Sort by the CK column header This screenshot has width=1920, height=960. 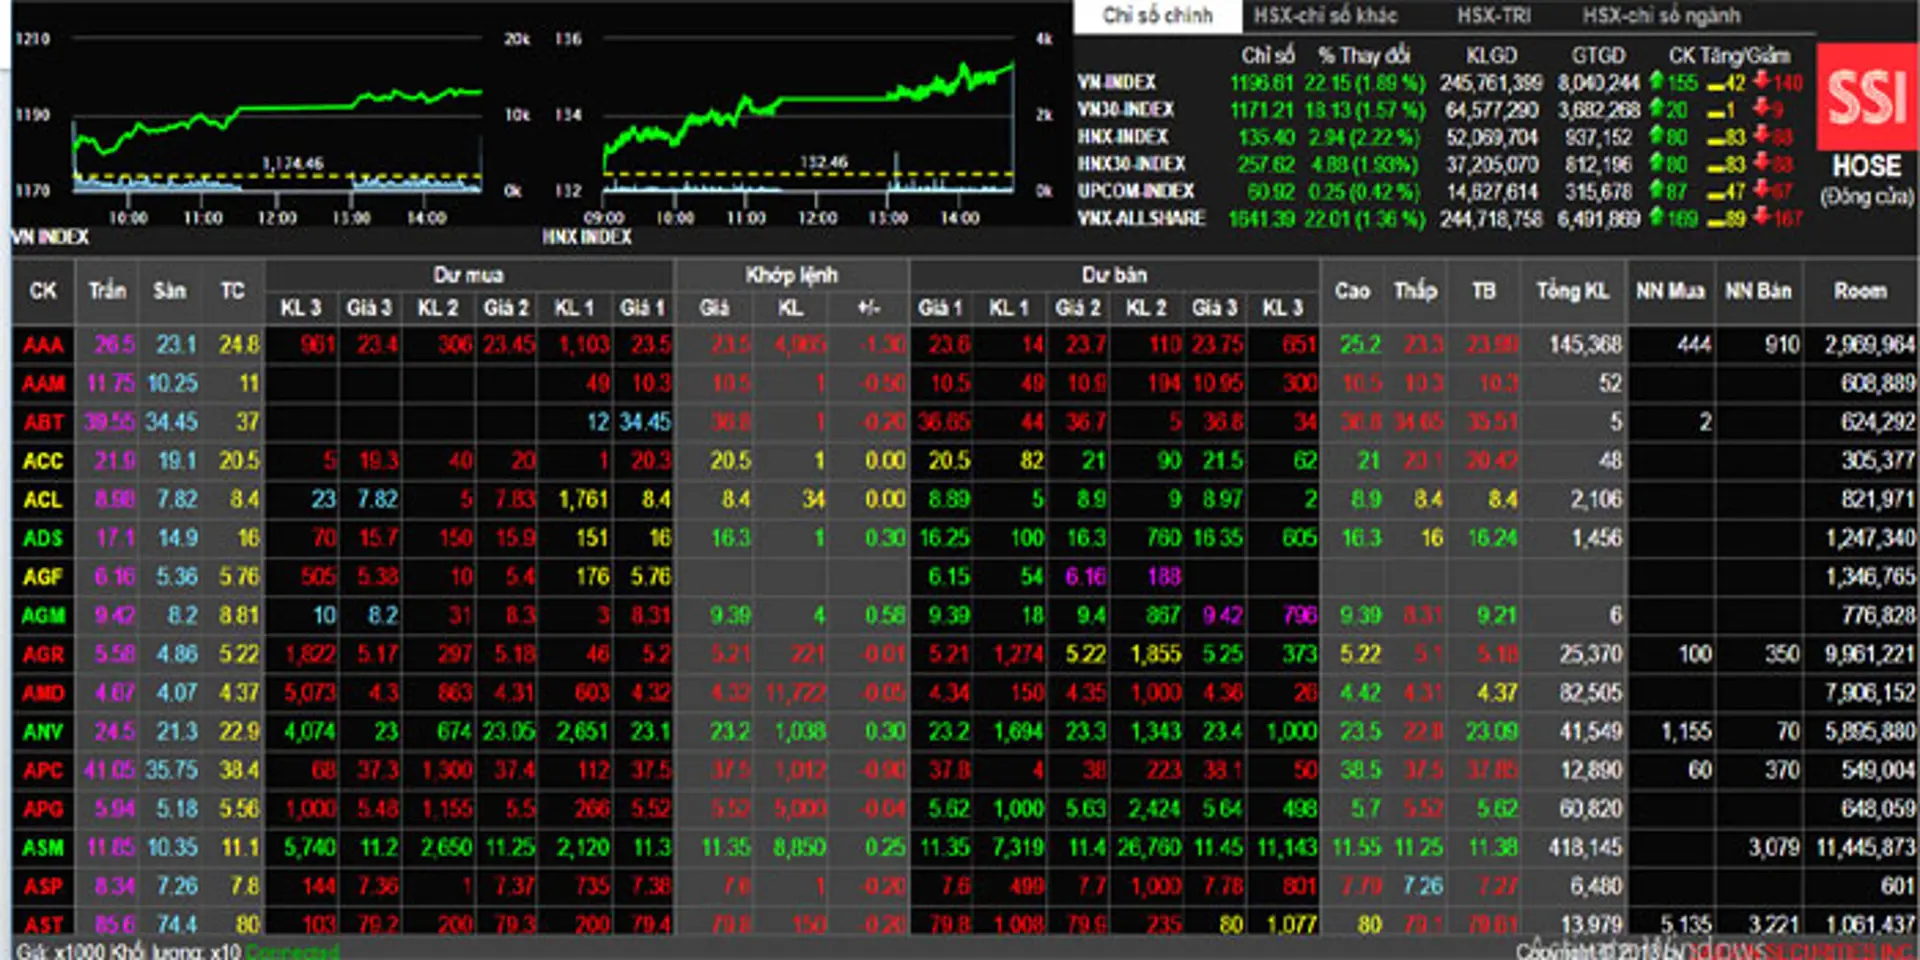[x=43, y=291]
